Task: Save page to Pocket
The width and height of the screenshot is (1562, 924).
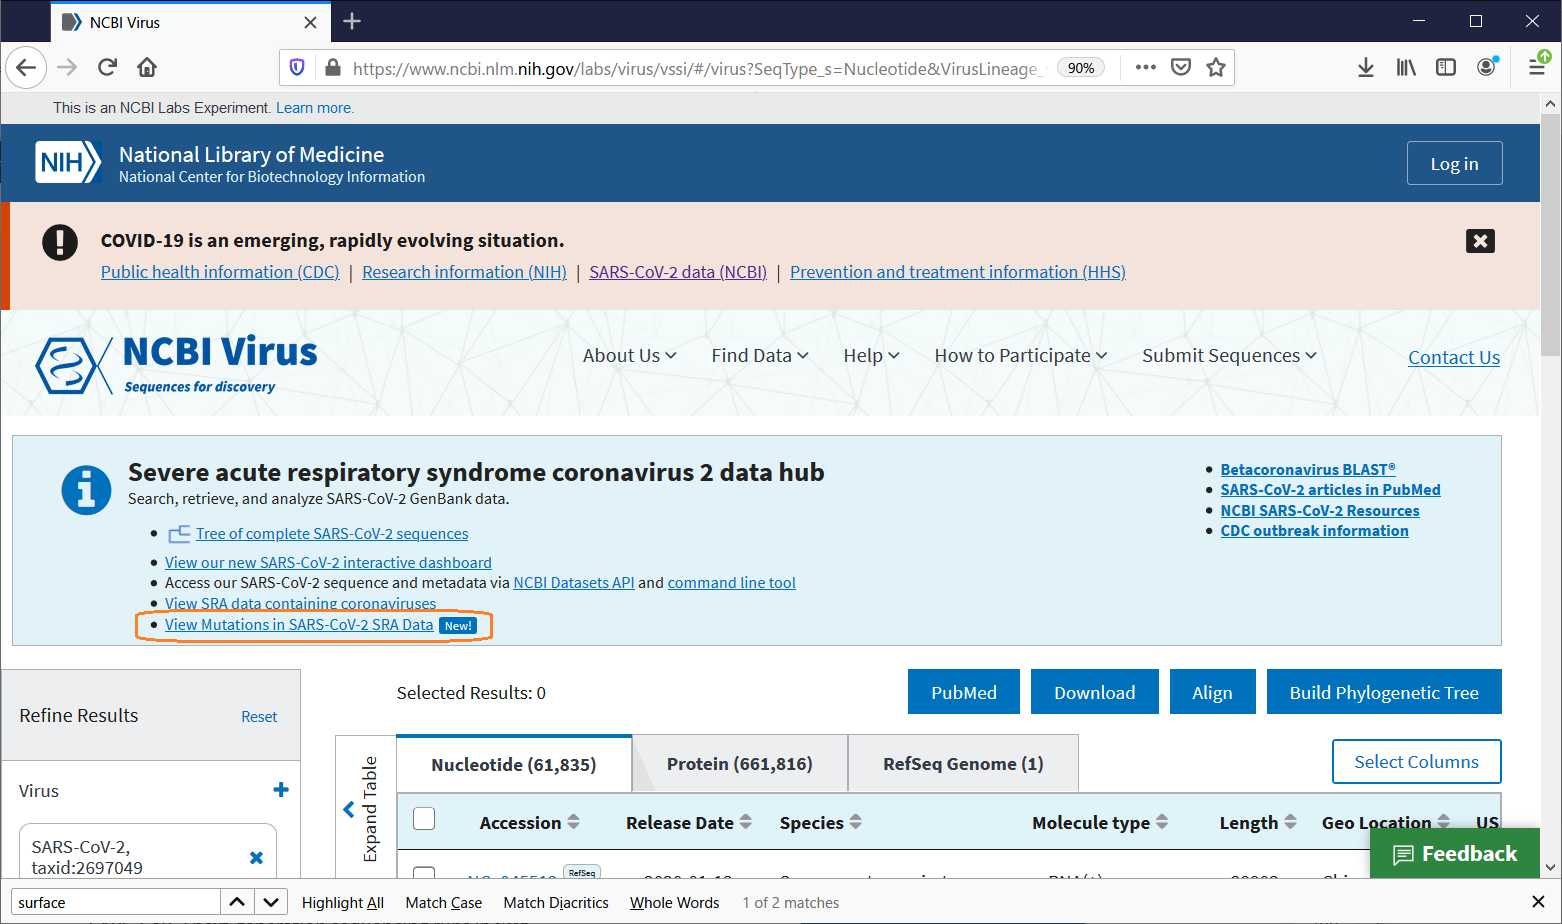Action: point(1181,68)
